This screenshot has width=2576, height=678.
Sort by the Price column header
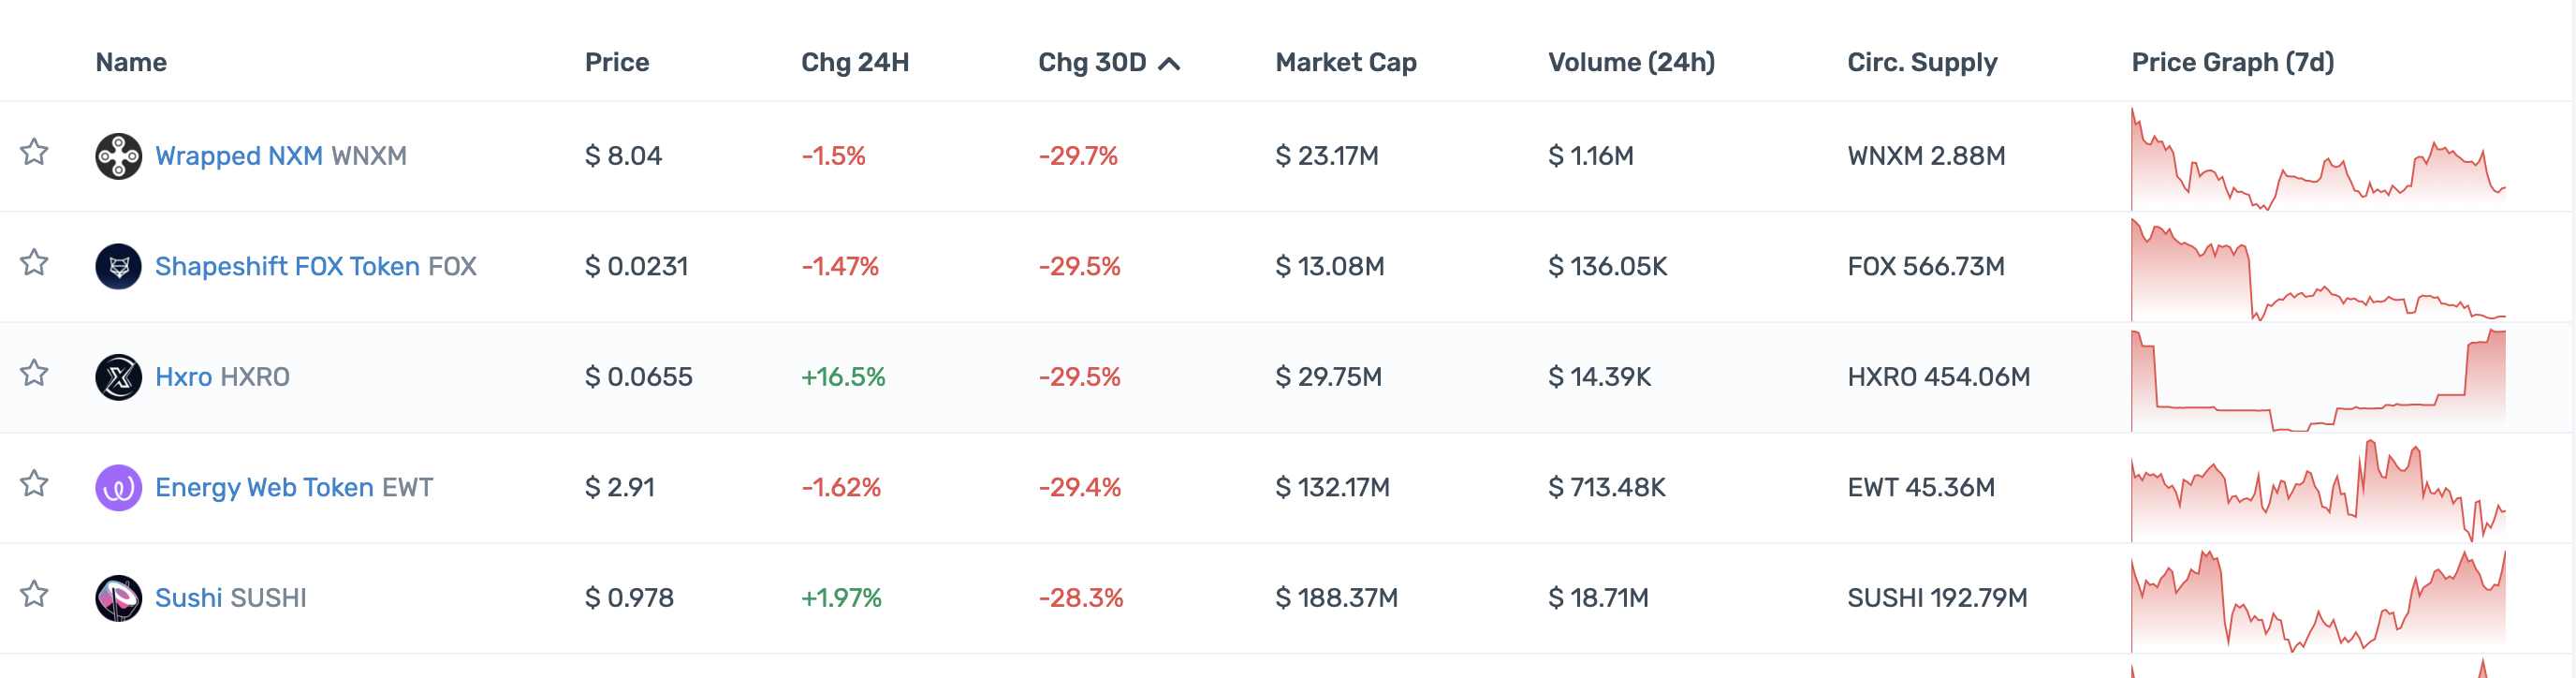pos(616,62)
